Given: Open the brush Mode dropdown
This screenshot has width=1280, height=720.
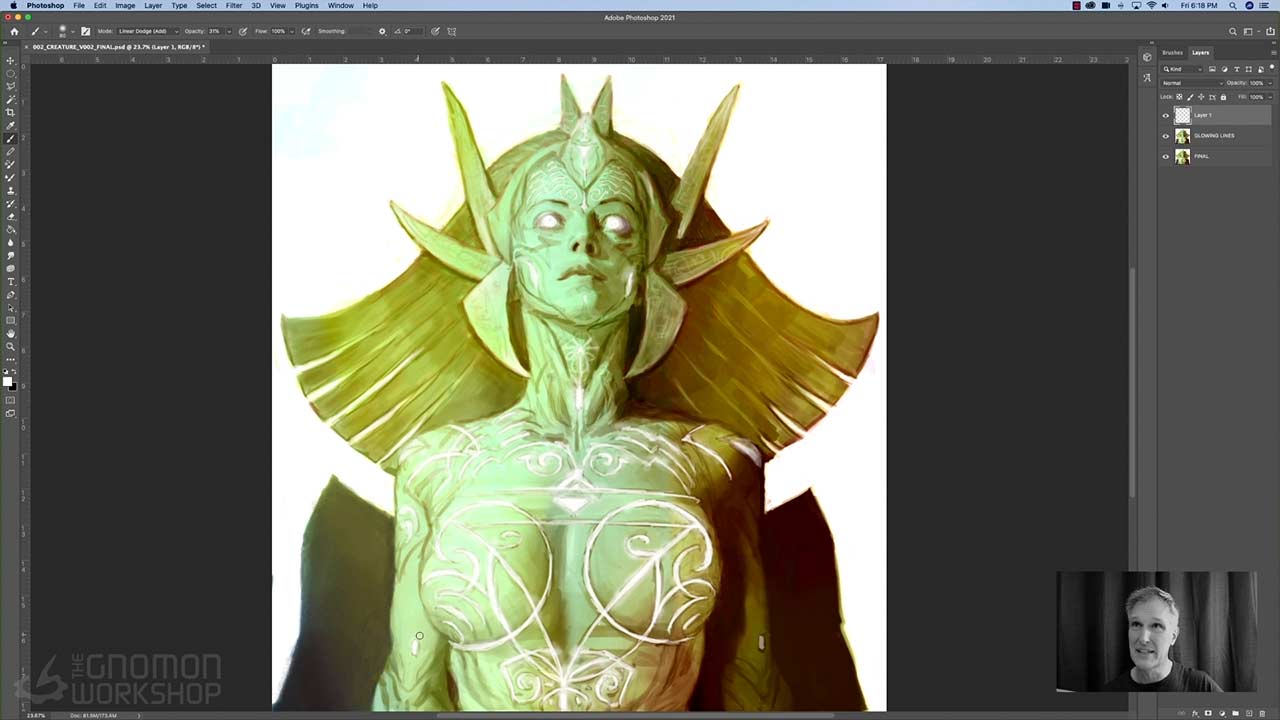Looking at the screenshot, I should (x=147, y=31).
